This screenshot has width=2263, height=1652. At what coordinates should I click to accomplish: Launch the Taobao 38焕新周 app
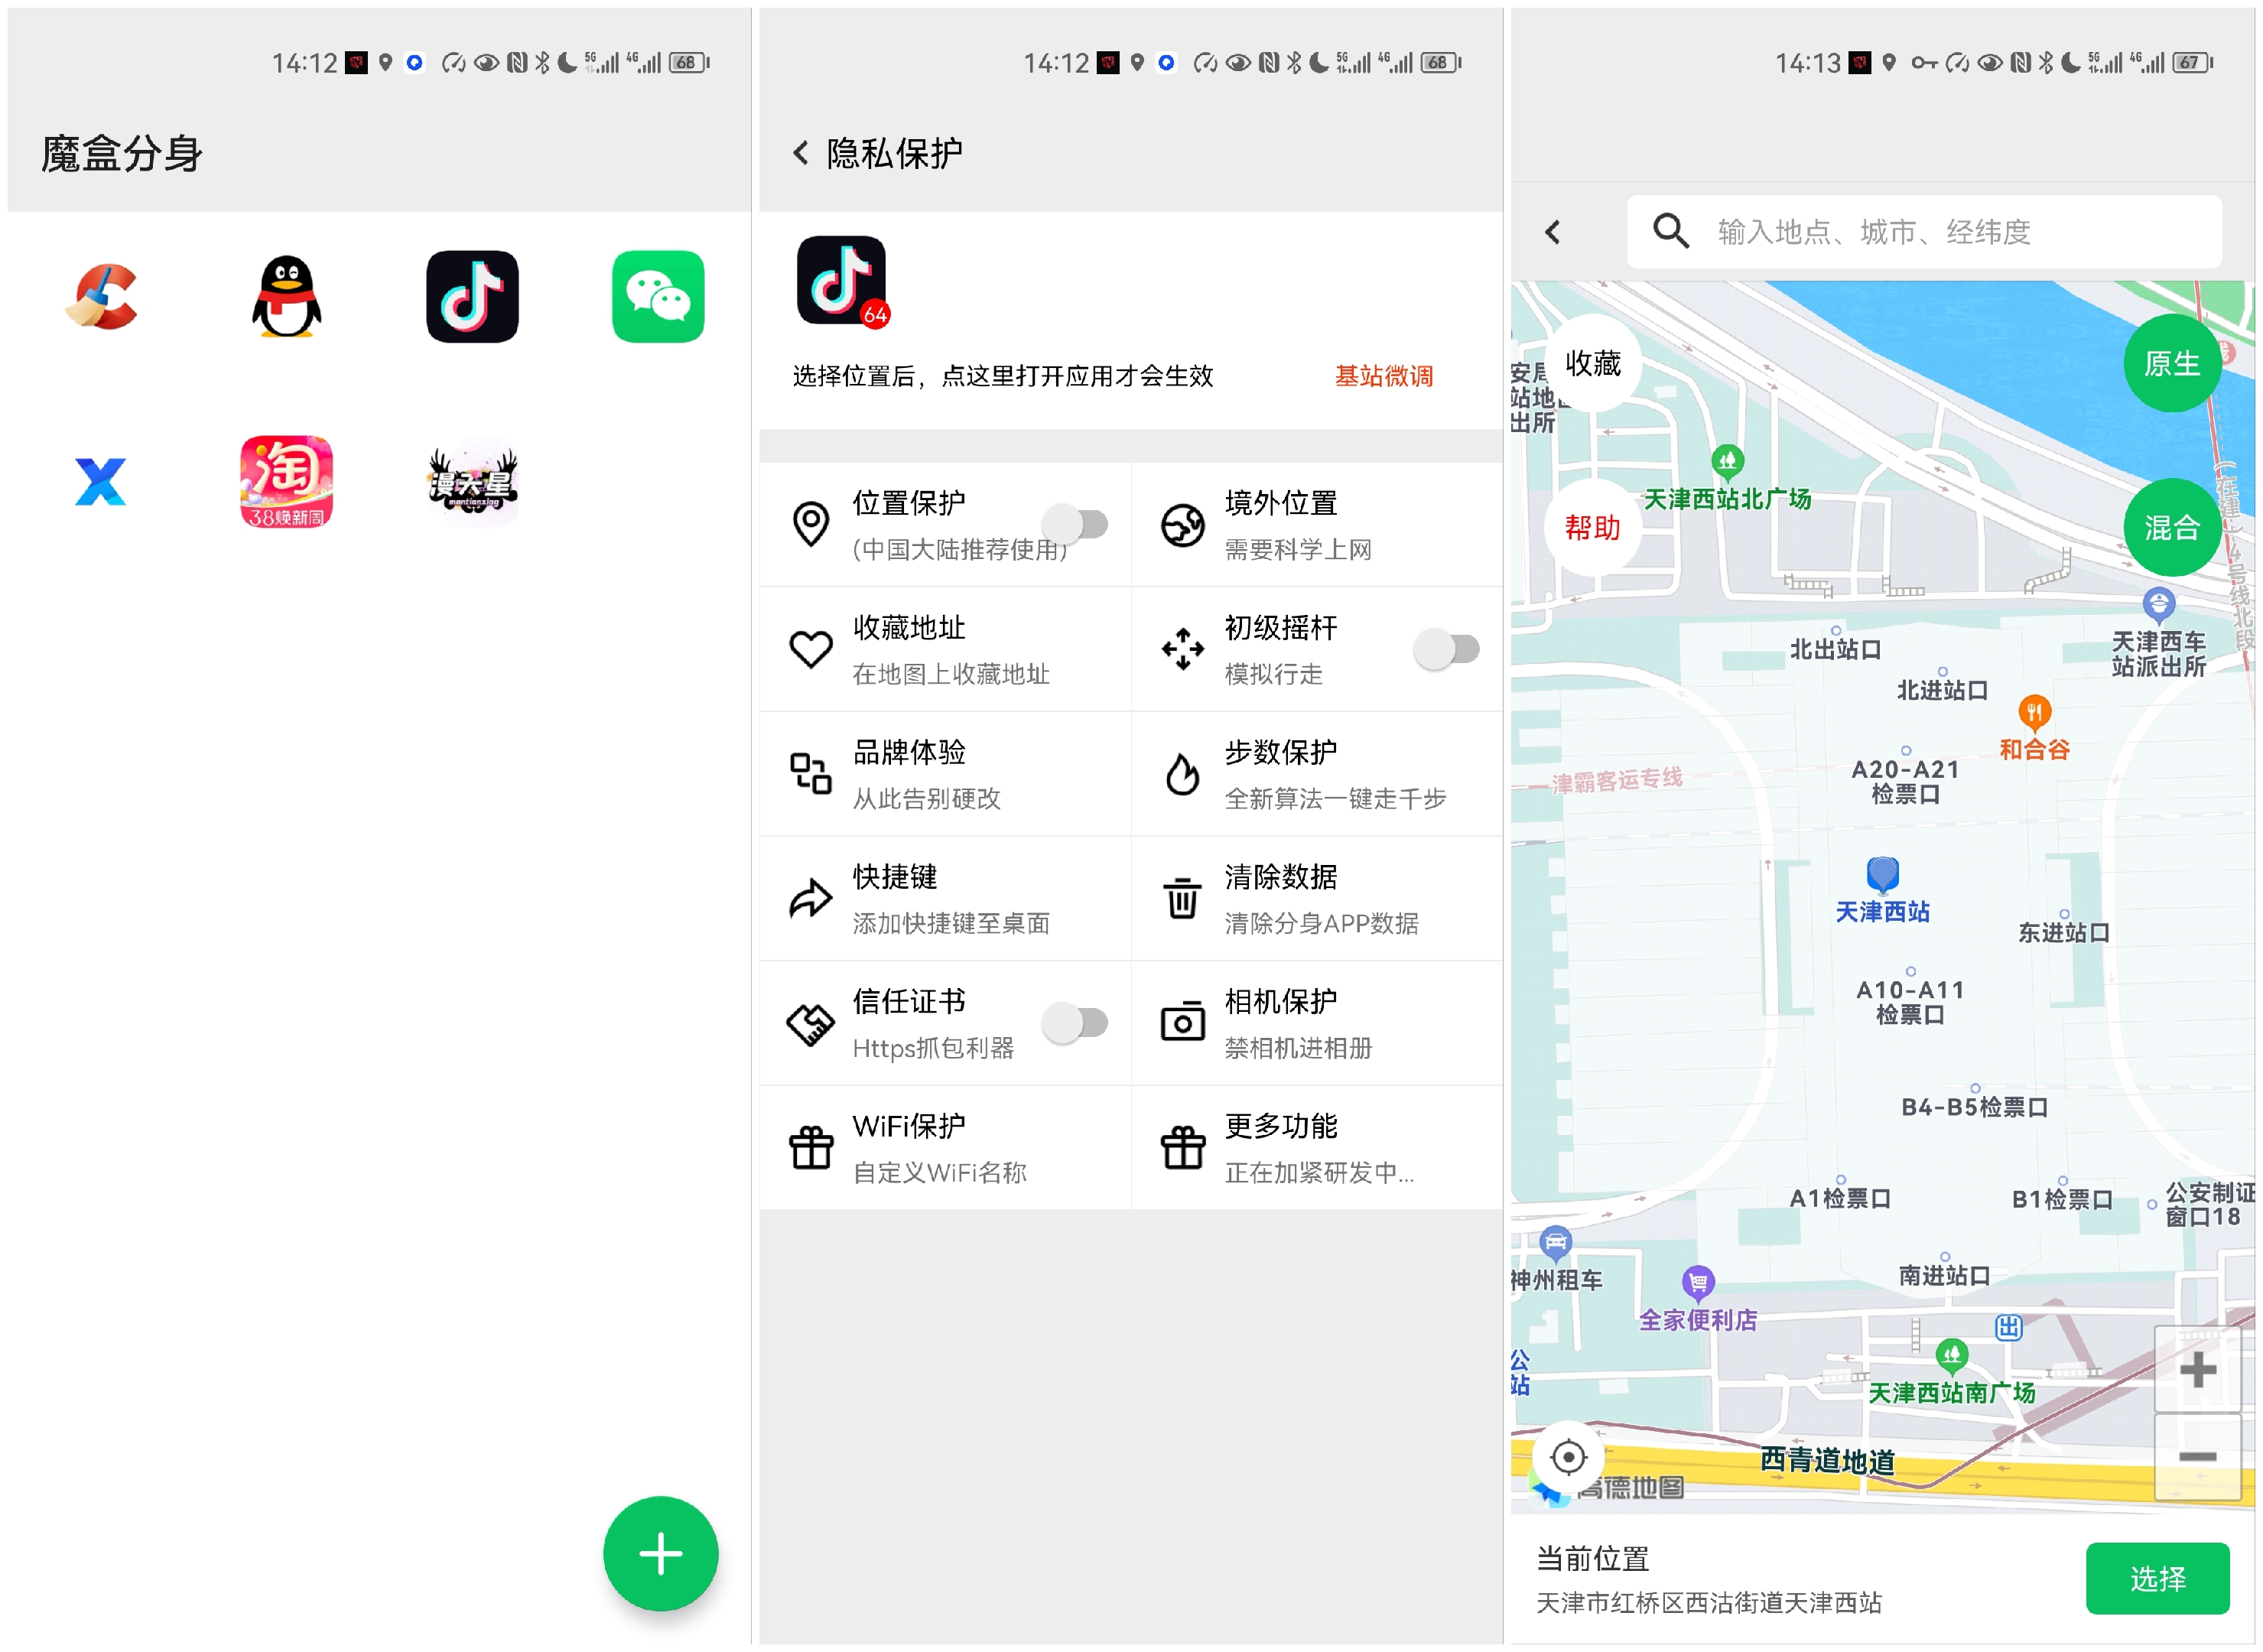click(286, 482)
